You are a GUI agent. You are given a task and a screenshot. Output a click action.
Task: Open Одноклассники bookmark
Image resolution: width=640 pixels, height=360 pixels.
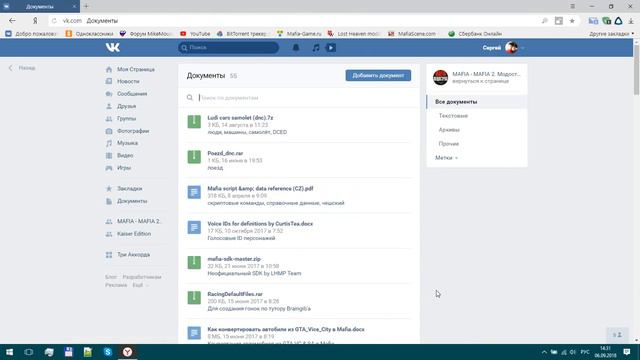(89, 34)
